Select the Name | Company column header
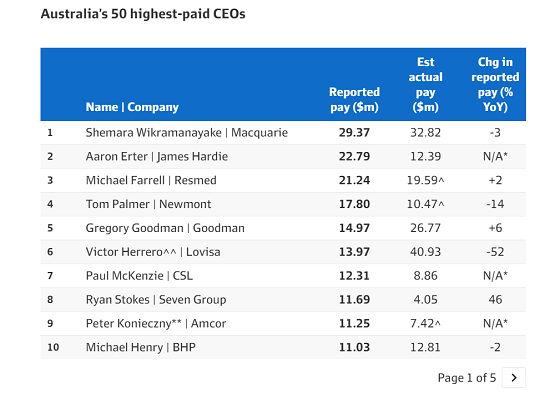This screenshot has width=550, height=399. pyautogui.click(x=132, y=107)
